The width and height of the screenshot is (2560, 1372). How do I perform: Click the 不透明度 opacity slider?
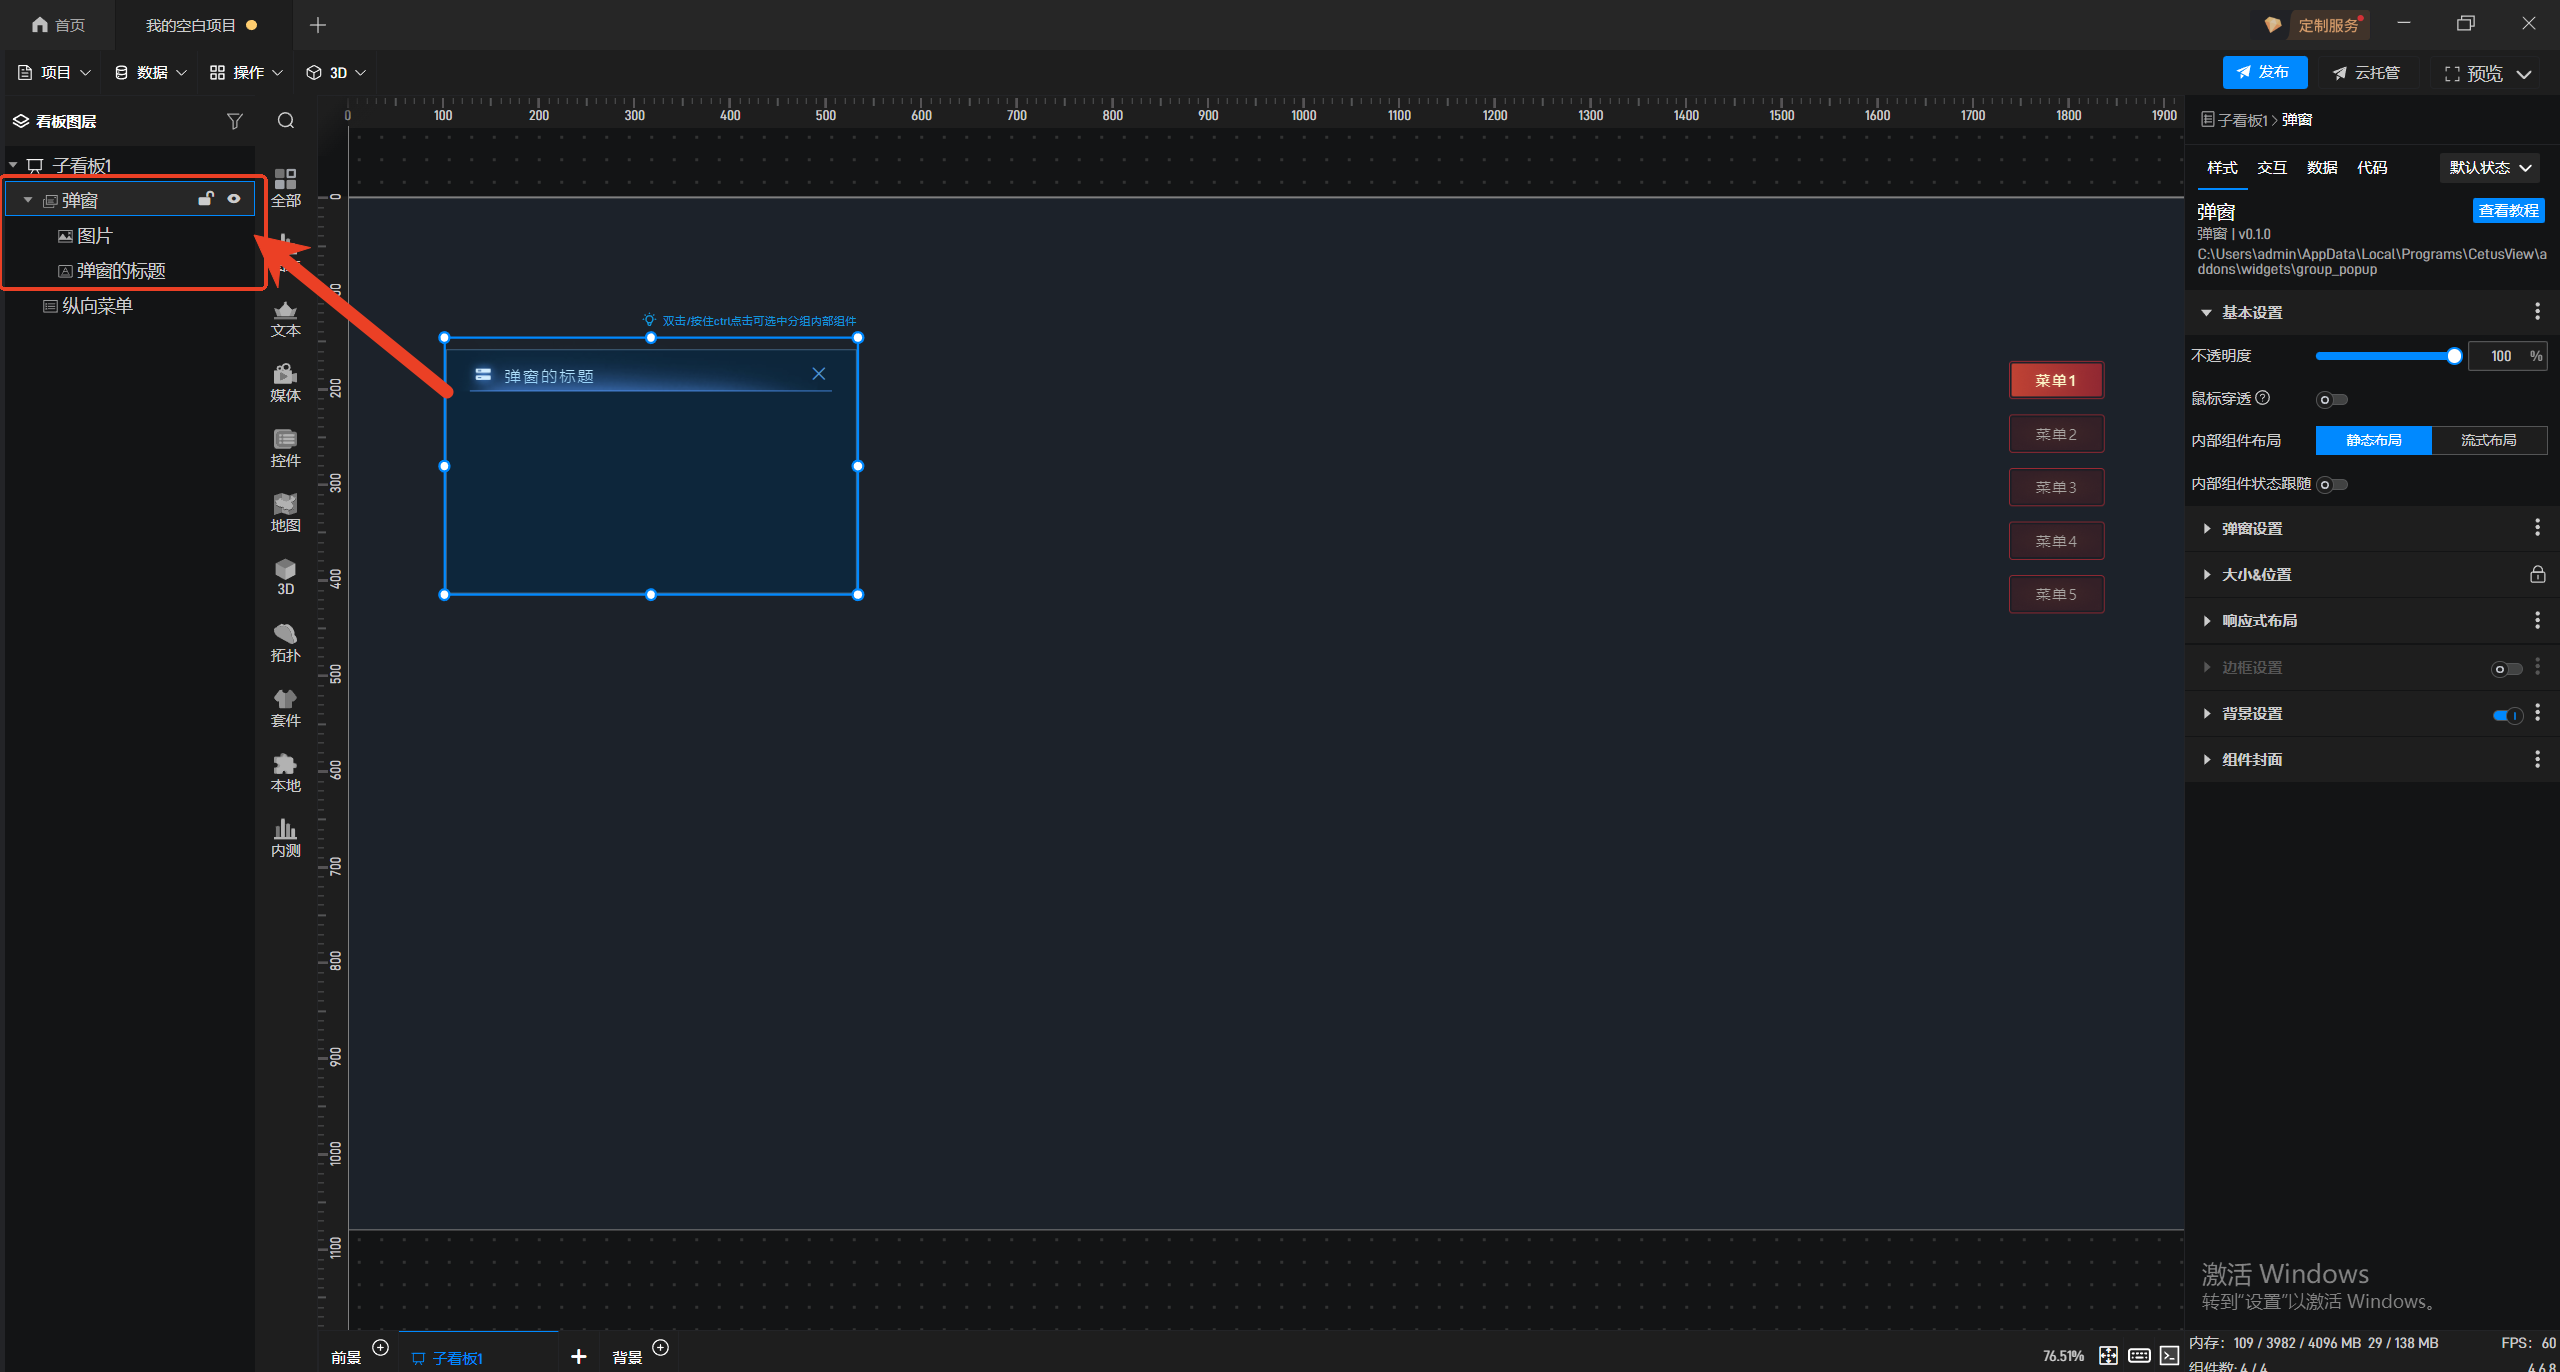pyautogui.click(x=2386, y=357)
